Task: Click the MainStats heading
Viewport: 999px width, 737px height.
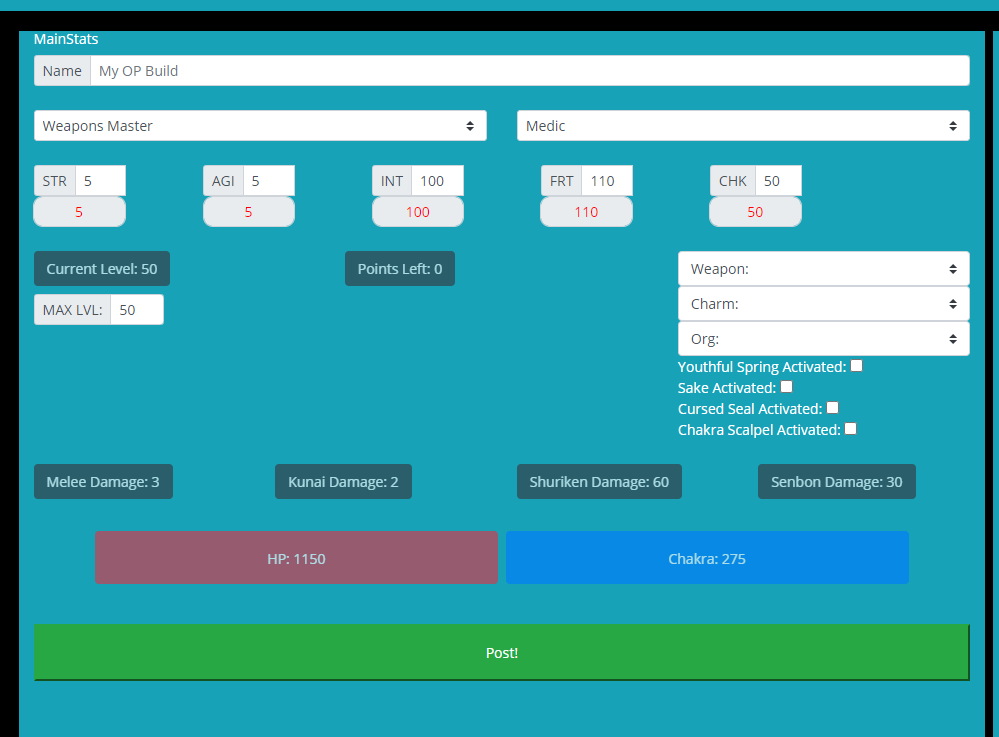Action: pos(66,39)
